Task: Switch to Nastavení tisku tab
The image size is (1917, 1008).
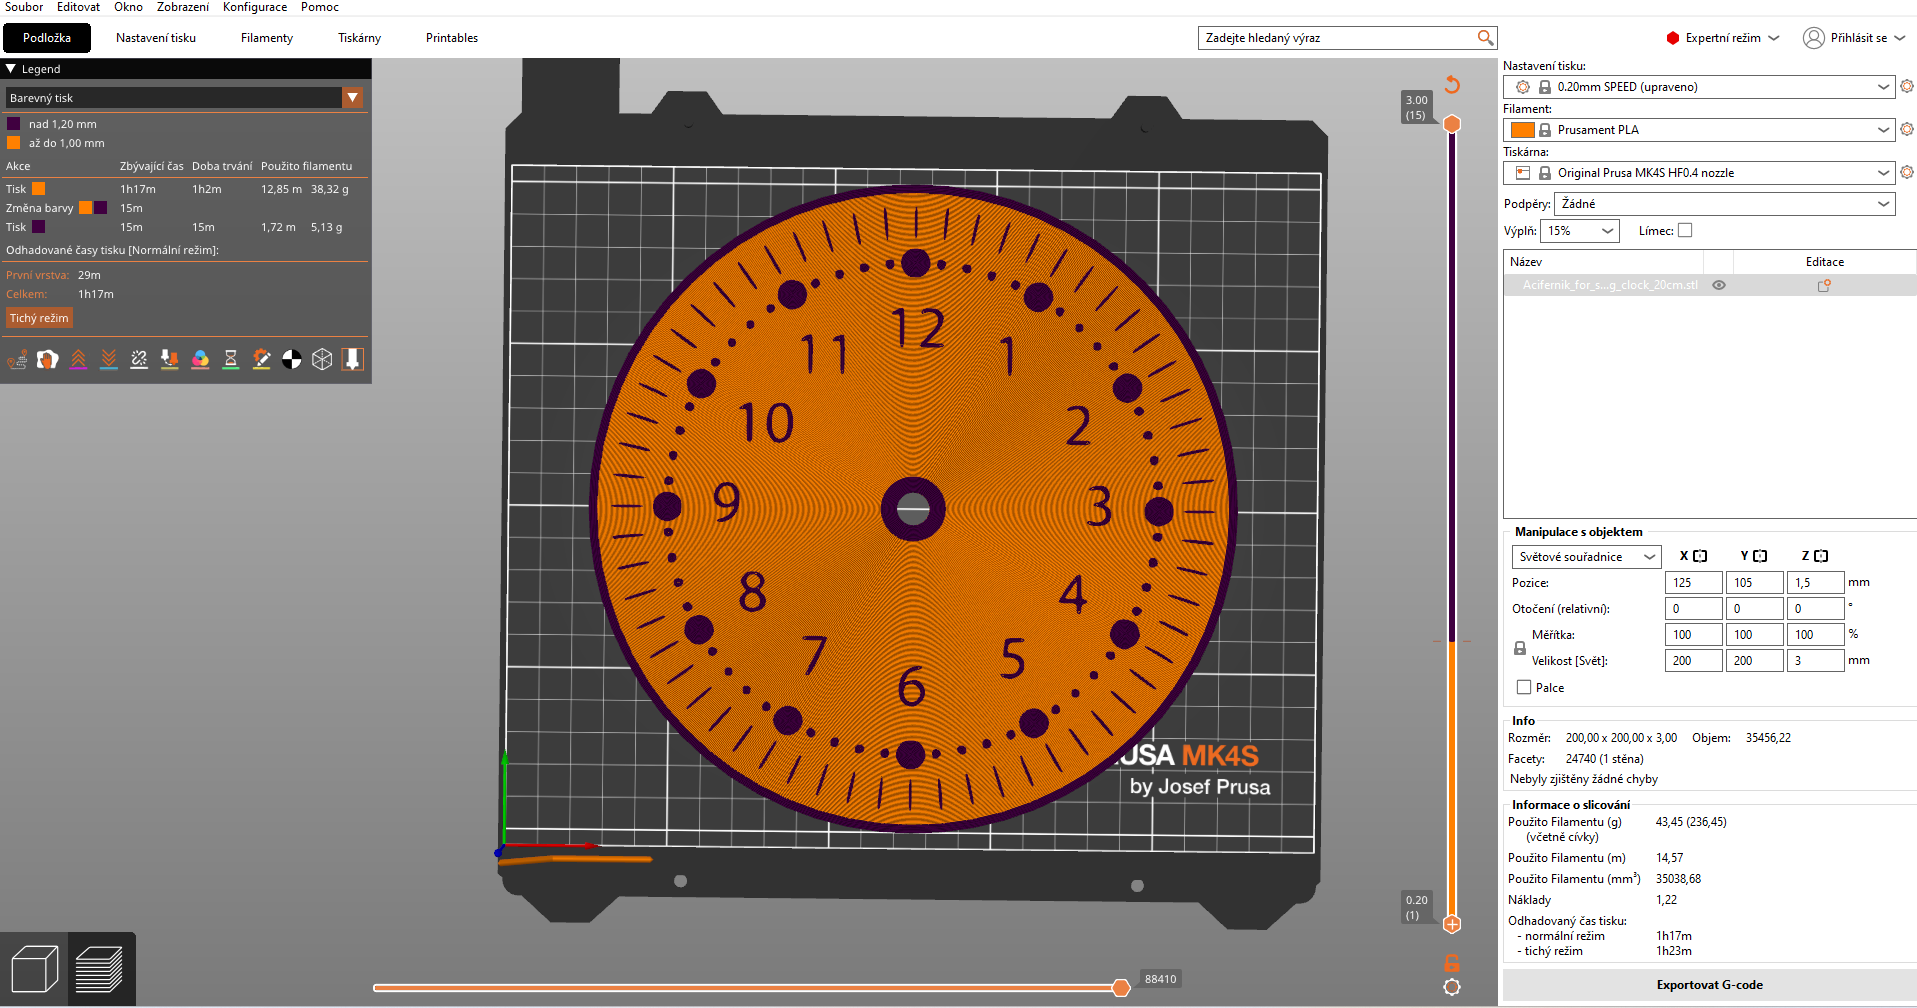Action: click(156, 38)
